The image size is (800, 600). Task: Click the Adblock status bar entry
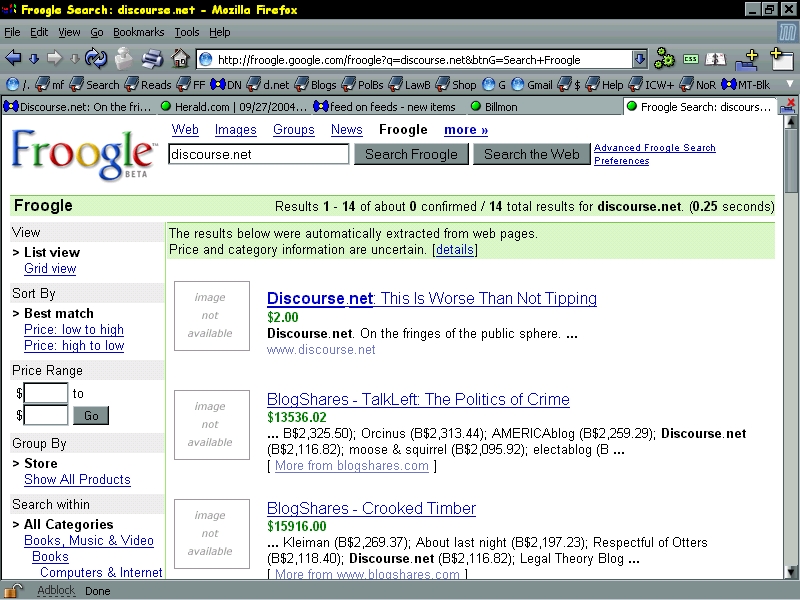[x=56, y=591]
